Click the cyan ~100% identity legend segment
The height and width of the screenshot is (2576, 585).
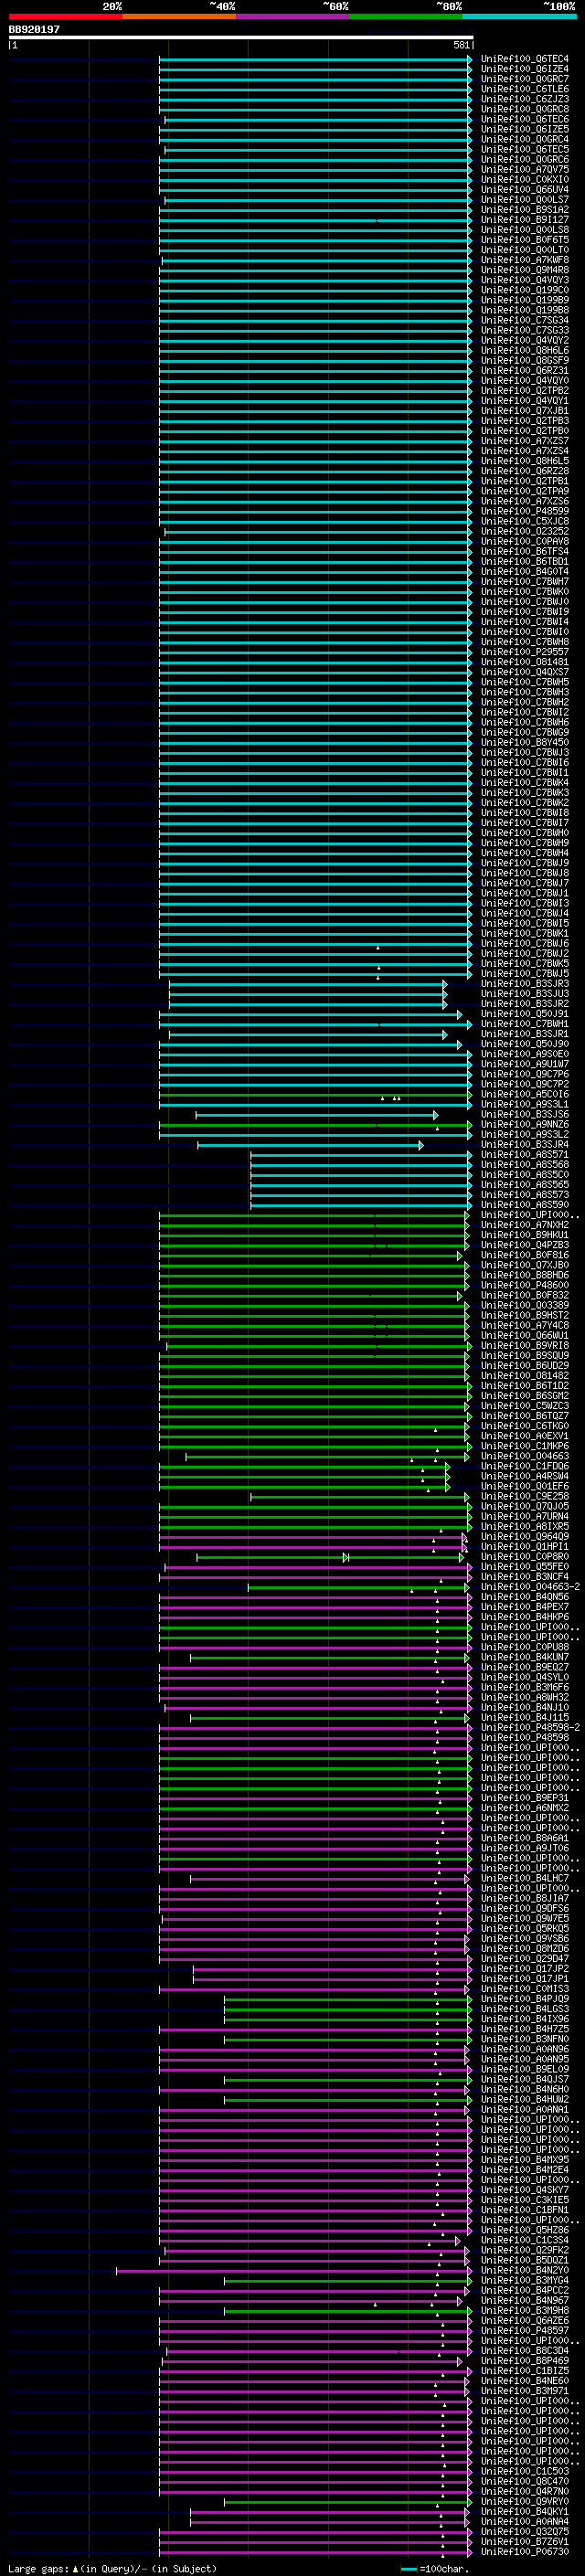click(520, 16)
